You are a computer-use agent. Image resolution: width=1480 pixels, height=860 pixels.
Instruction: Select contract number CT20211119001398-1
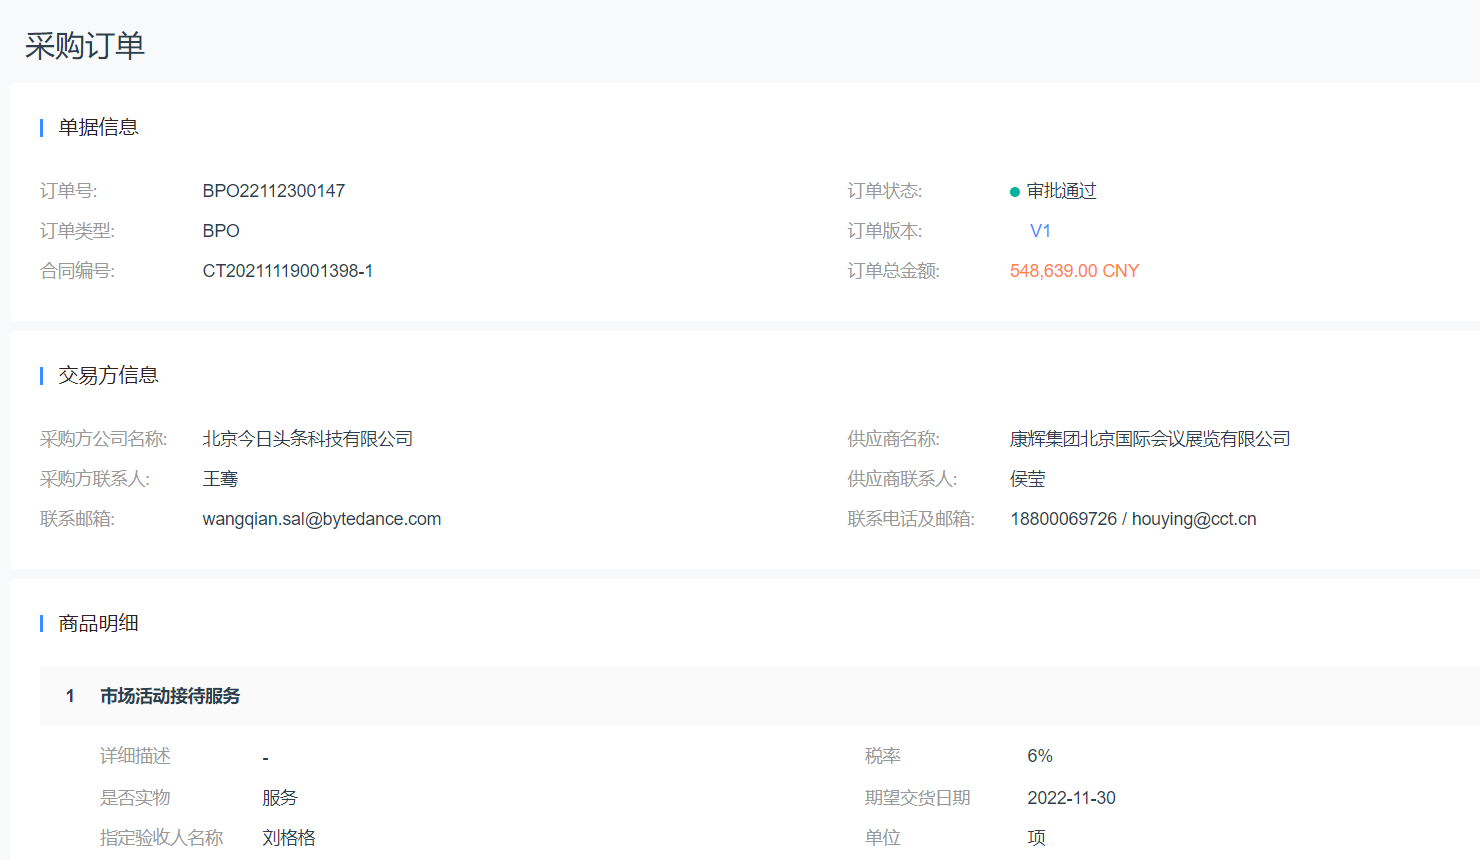pos(287,271)
